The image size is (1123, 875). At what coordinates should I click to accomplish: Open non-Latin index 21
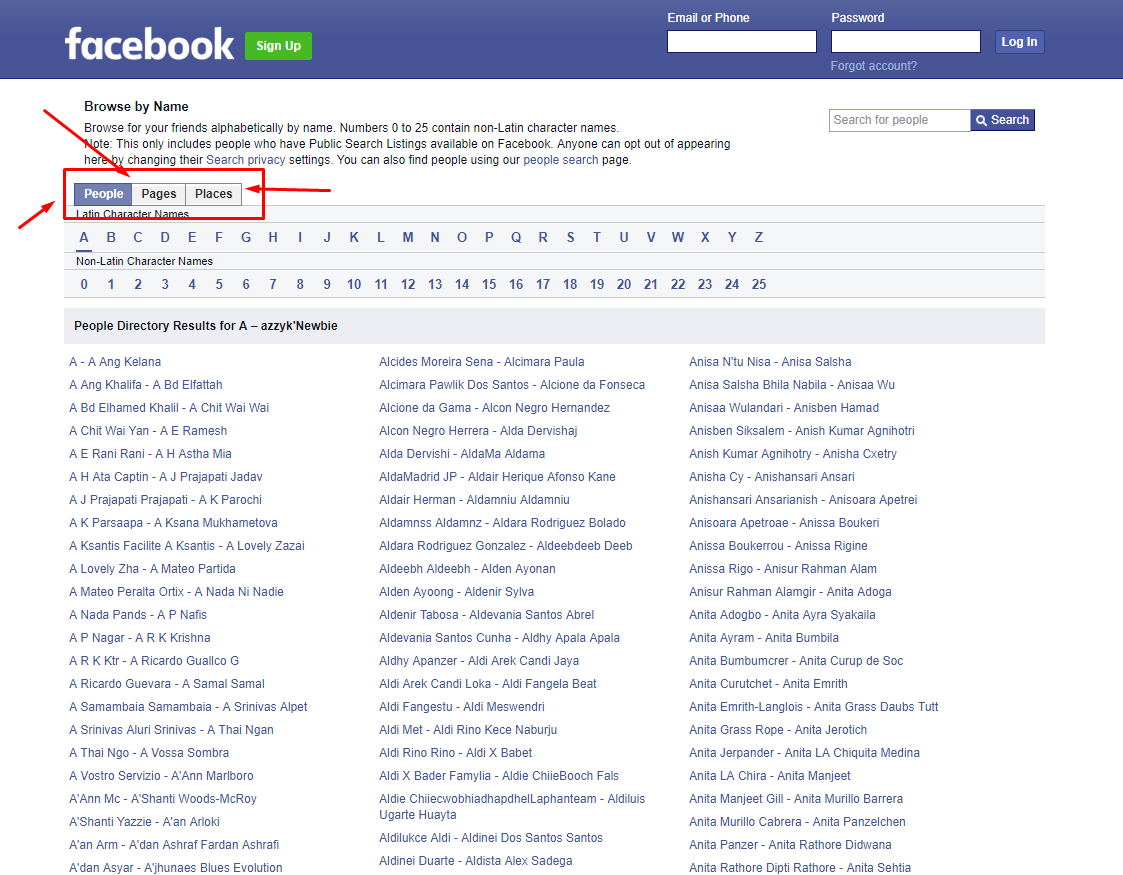tap(650, 284)
